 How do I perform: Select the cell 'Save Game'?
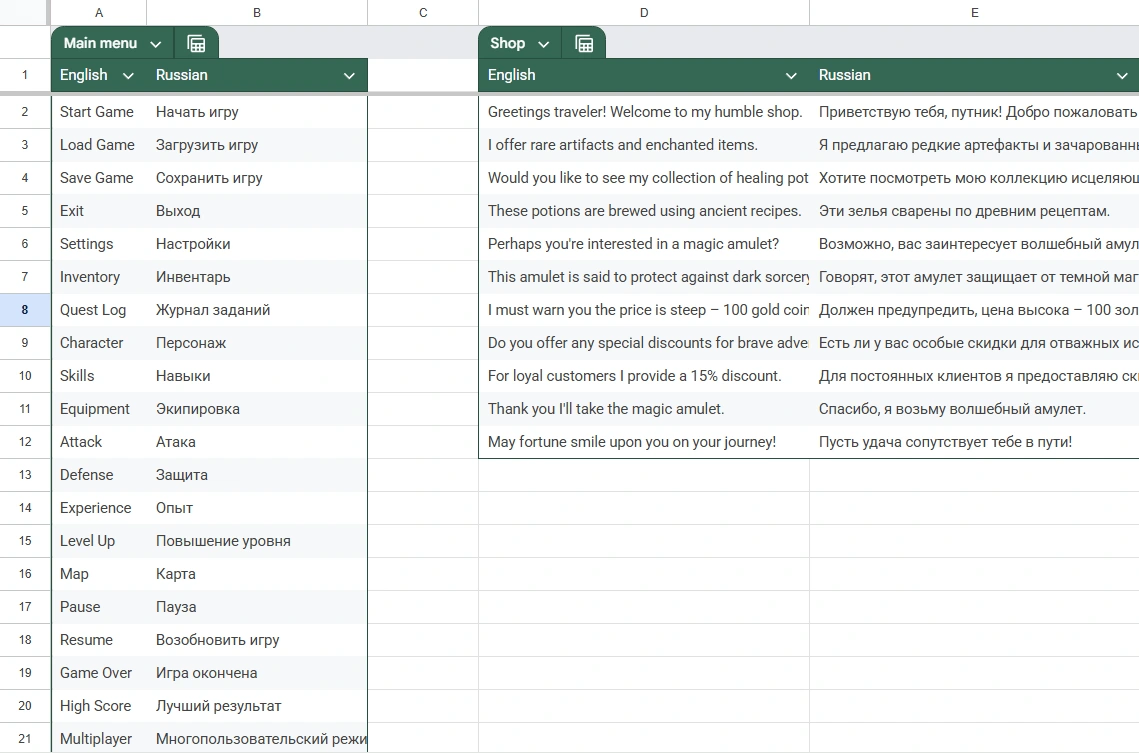pos(99,178)
